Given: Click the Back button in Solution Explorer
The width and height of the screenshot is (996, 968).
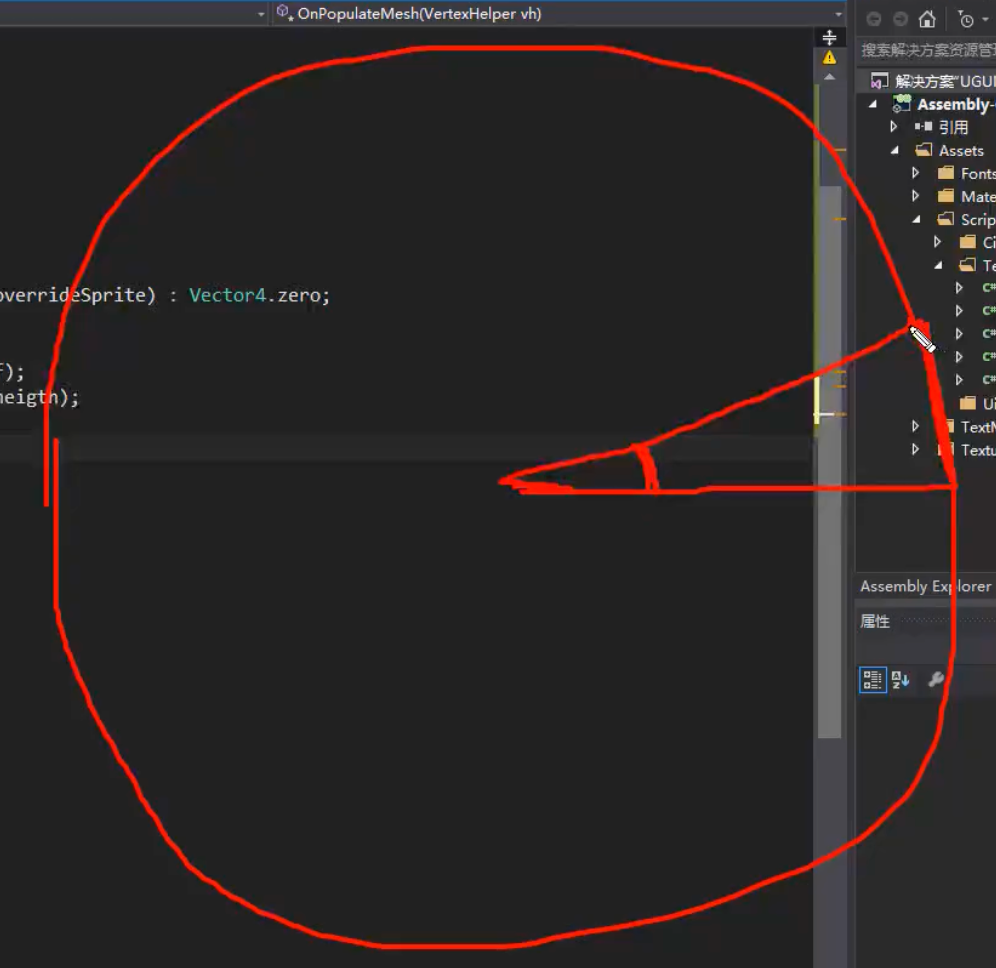Looking at the screenshot, I should click(x=874, y=19).
